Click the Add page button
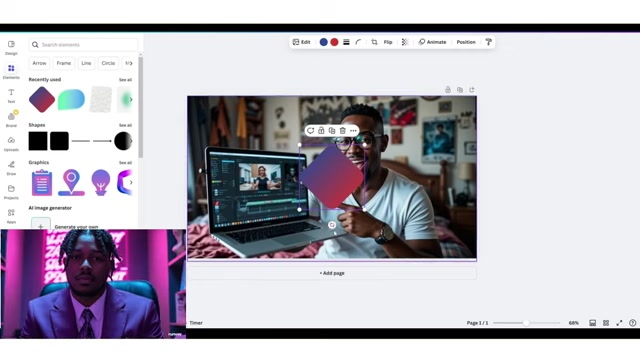 tap(332, 273)
